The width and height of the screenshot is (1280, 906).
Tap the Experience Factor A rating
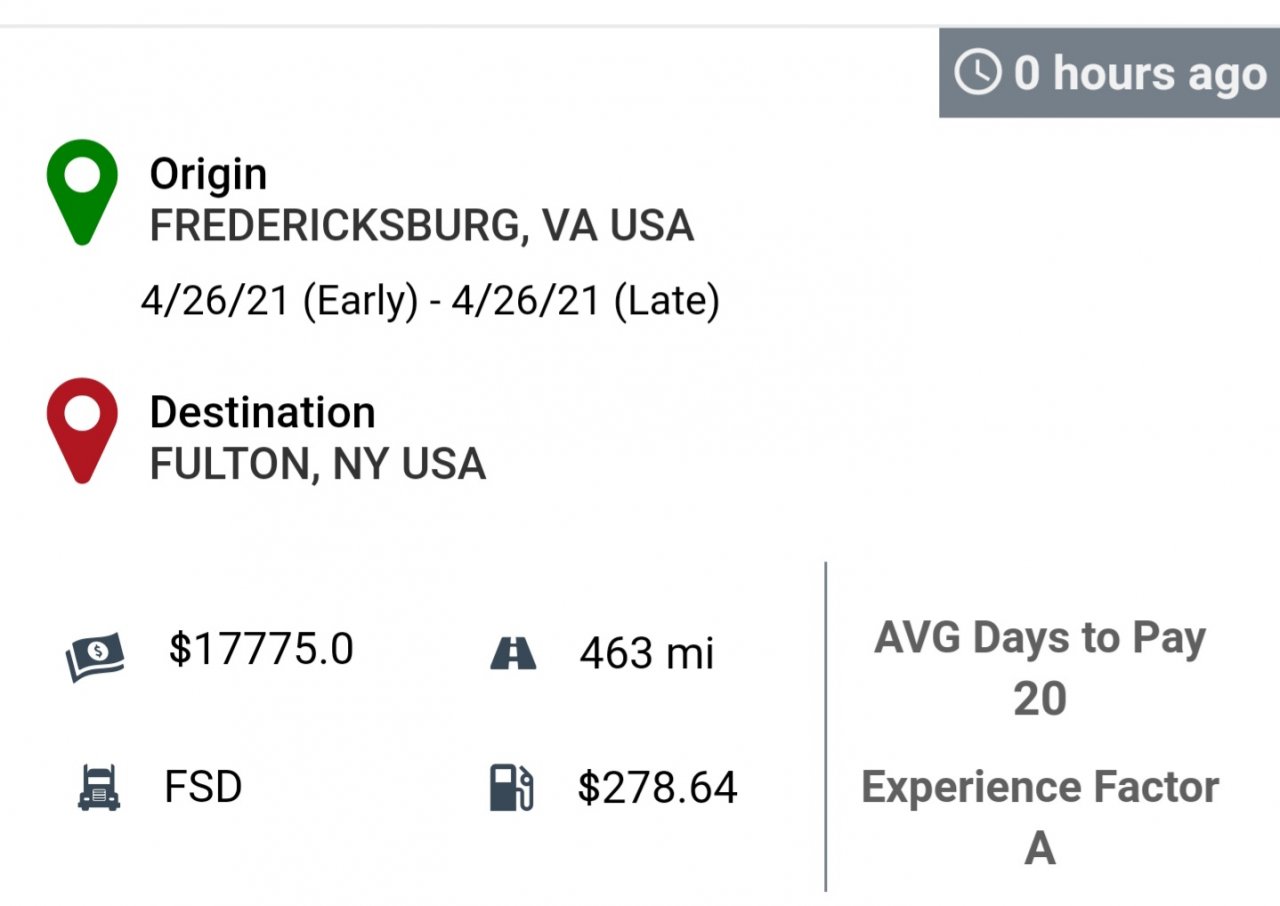pyautogui.click(x=1040, y=816)
